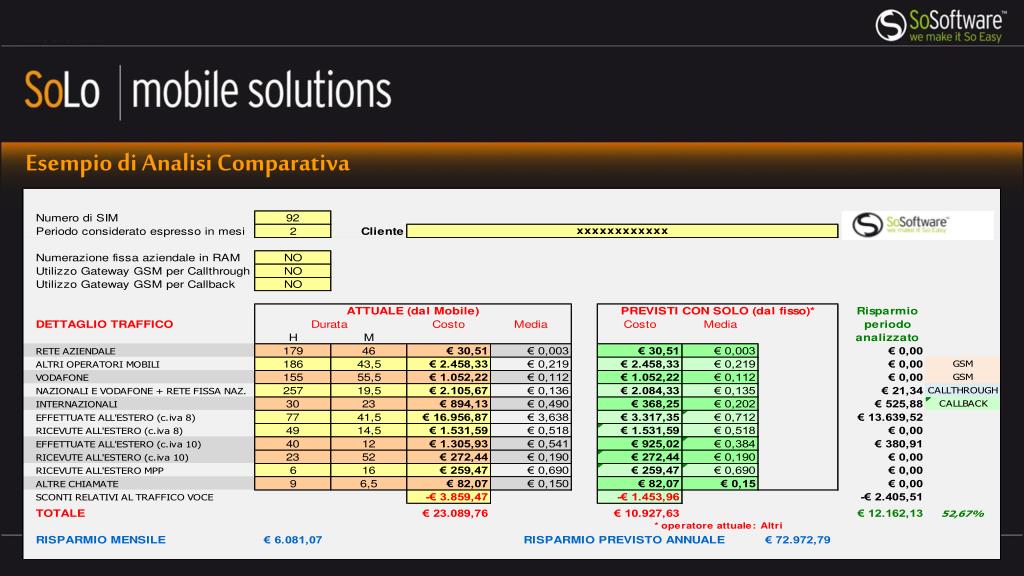
Task: Click the 'RISPARMIO PREVISTO ANNUALE' label
Action: [624, 540]
